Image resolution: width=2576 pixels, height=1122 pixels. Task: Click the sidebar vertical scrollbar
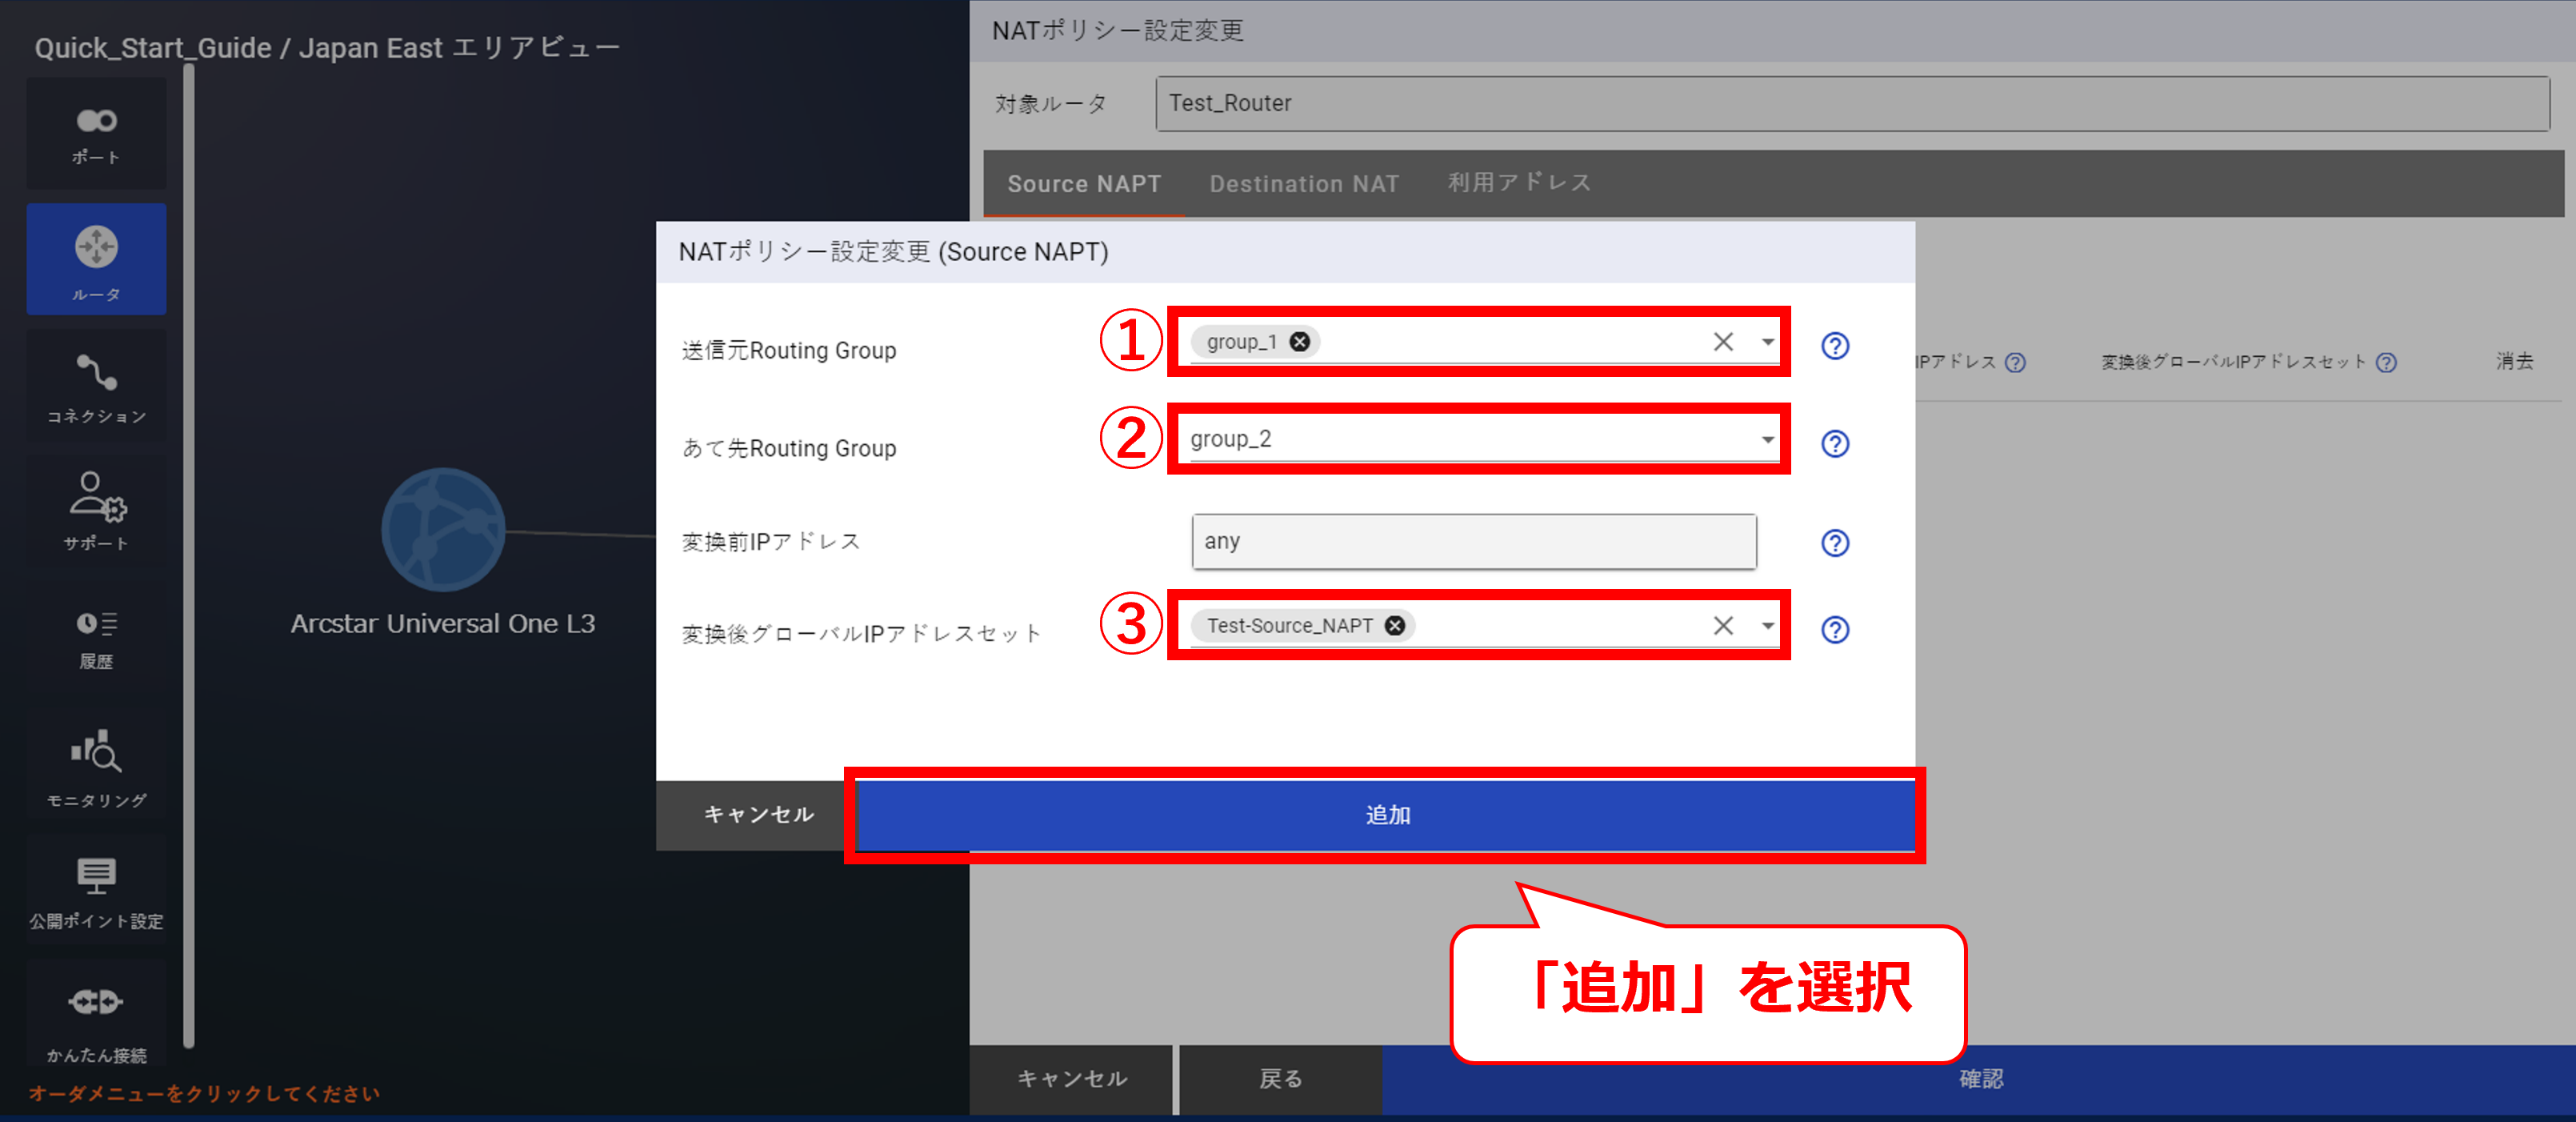[188, 555]
